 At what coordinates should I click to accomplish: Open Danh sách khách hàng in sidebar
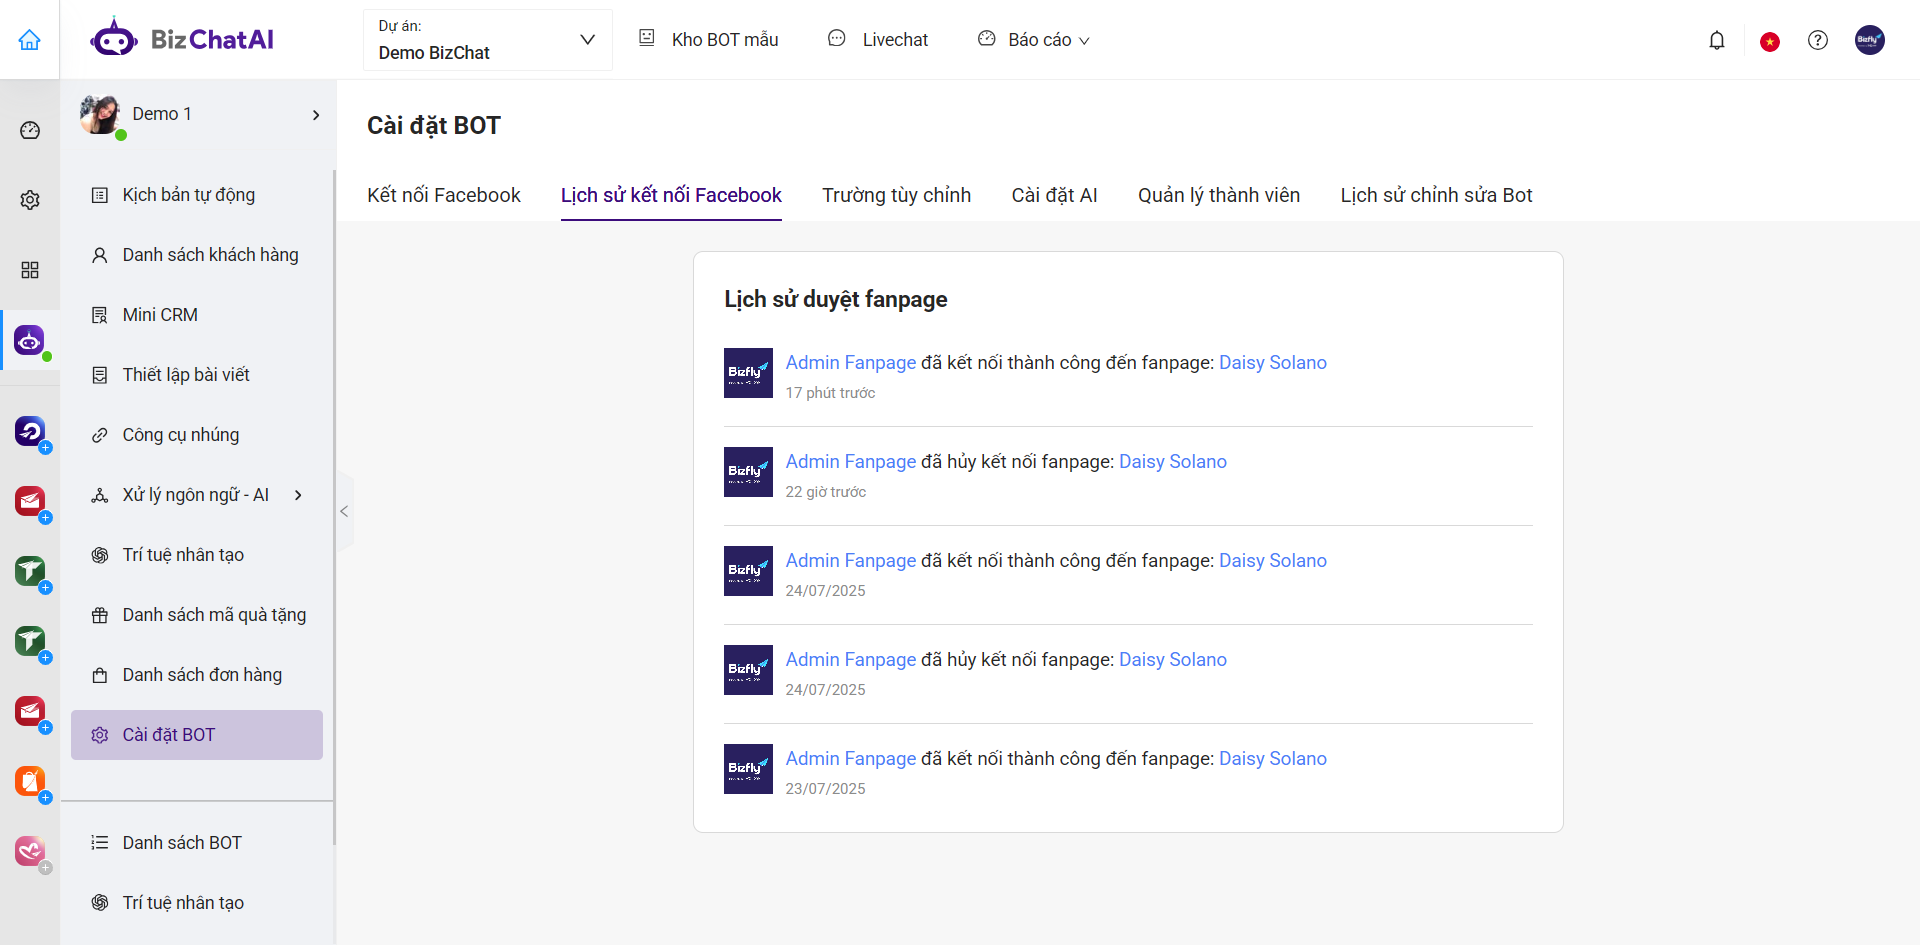pyautogui.click(x=210, y=255)
